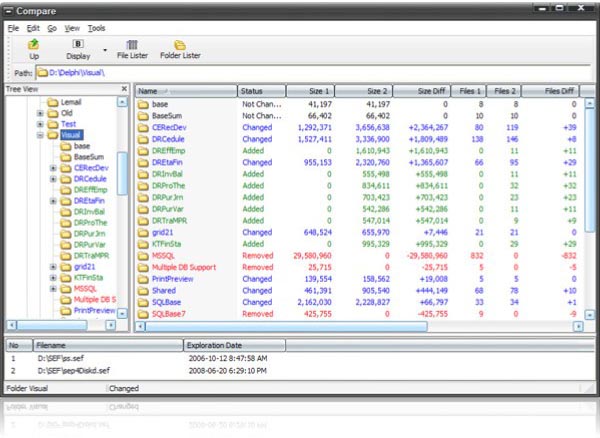
Task: Click the Display toolbar icon
Action: (78, 46)
